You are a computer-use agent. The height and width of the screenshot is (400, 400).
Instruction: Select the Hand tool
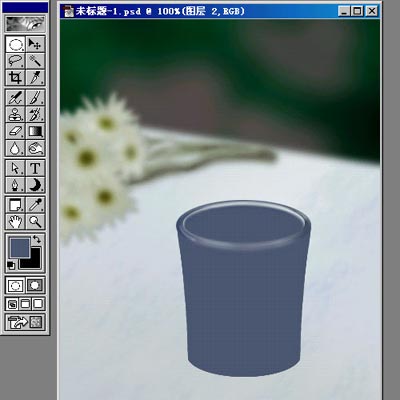[x=15, y=221]
